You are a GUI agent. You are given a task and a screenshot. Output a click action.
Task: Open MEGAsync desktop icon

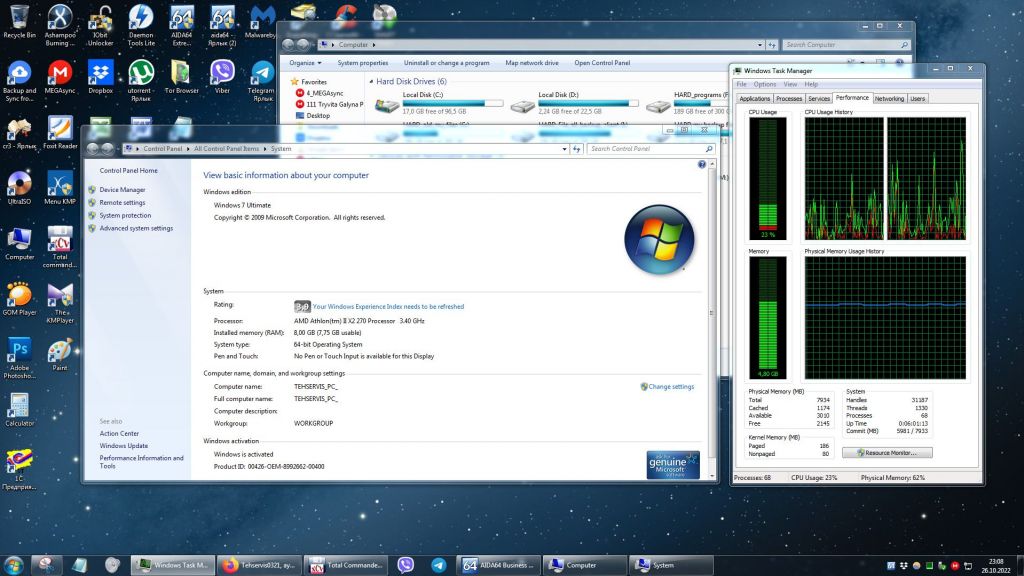pos(59,77)
